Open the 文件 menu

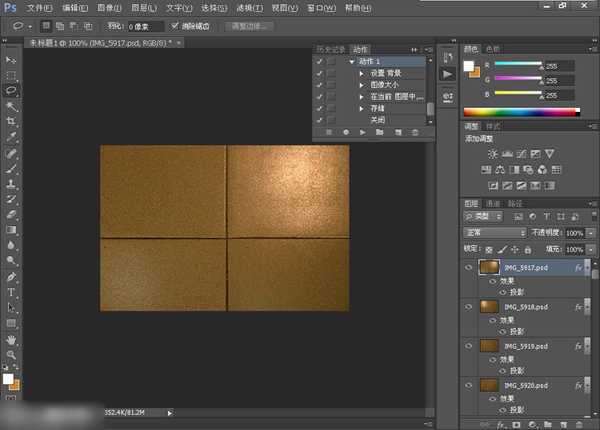(39, 7)
